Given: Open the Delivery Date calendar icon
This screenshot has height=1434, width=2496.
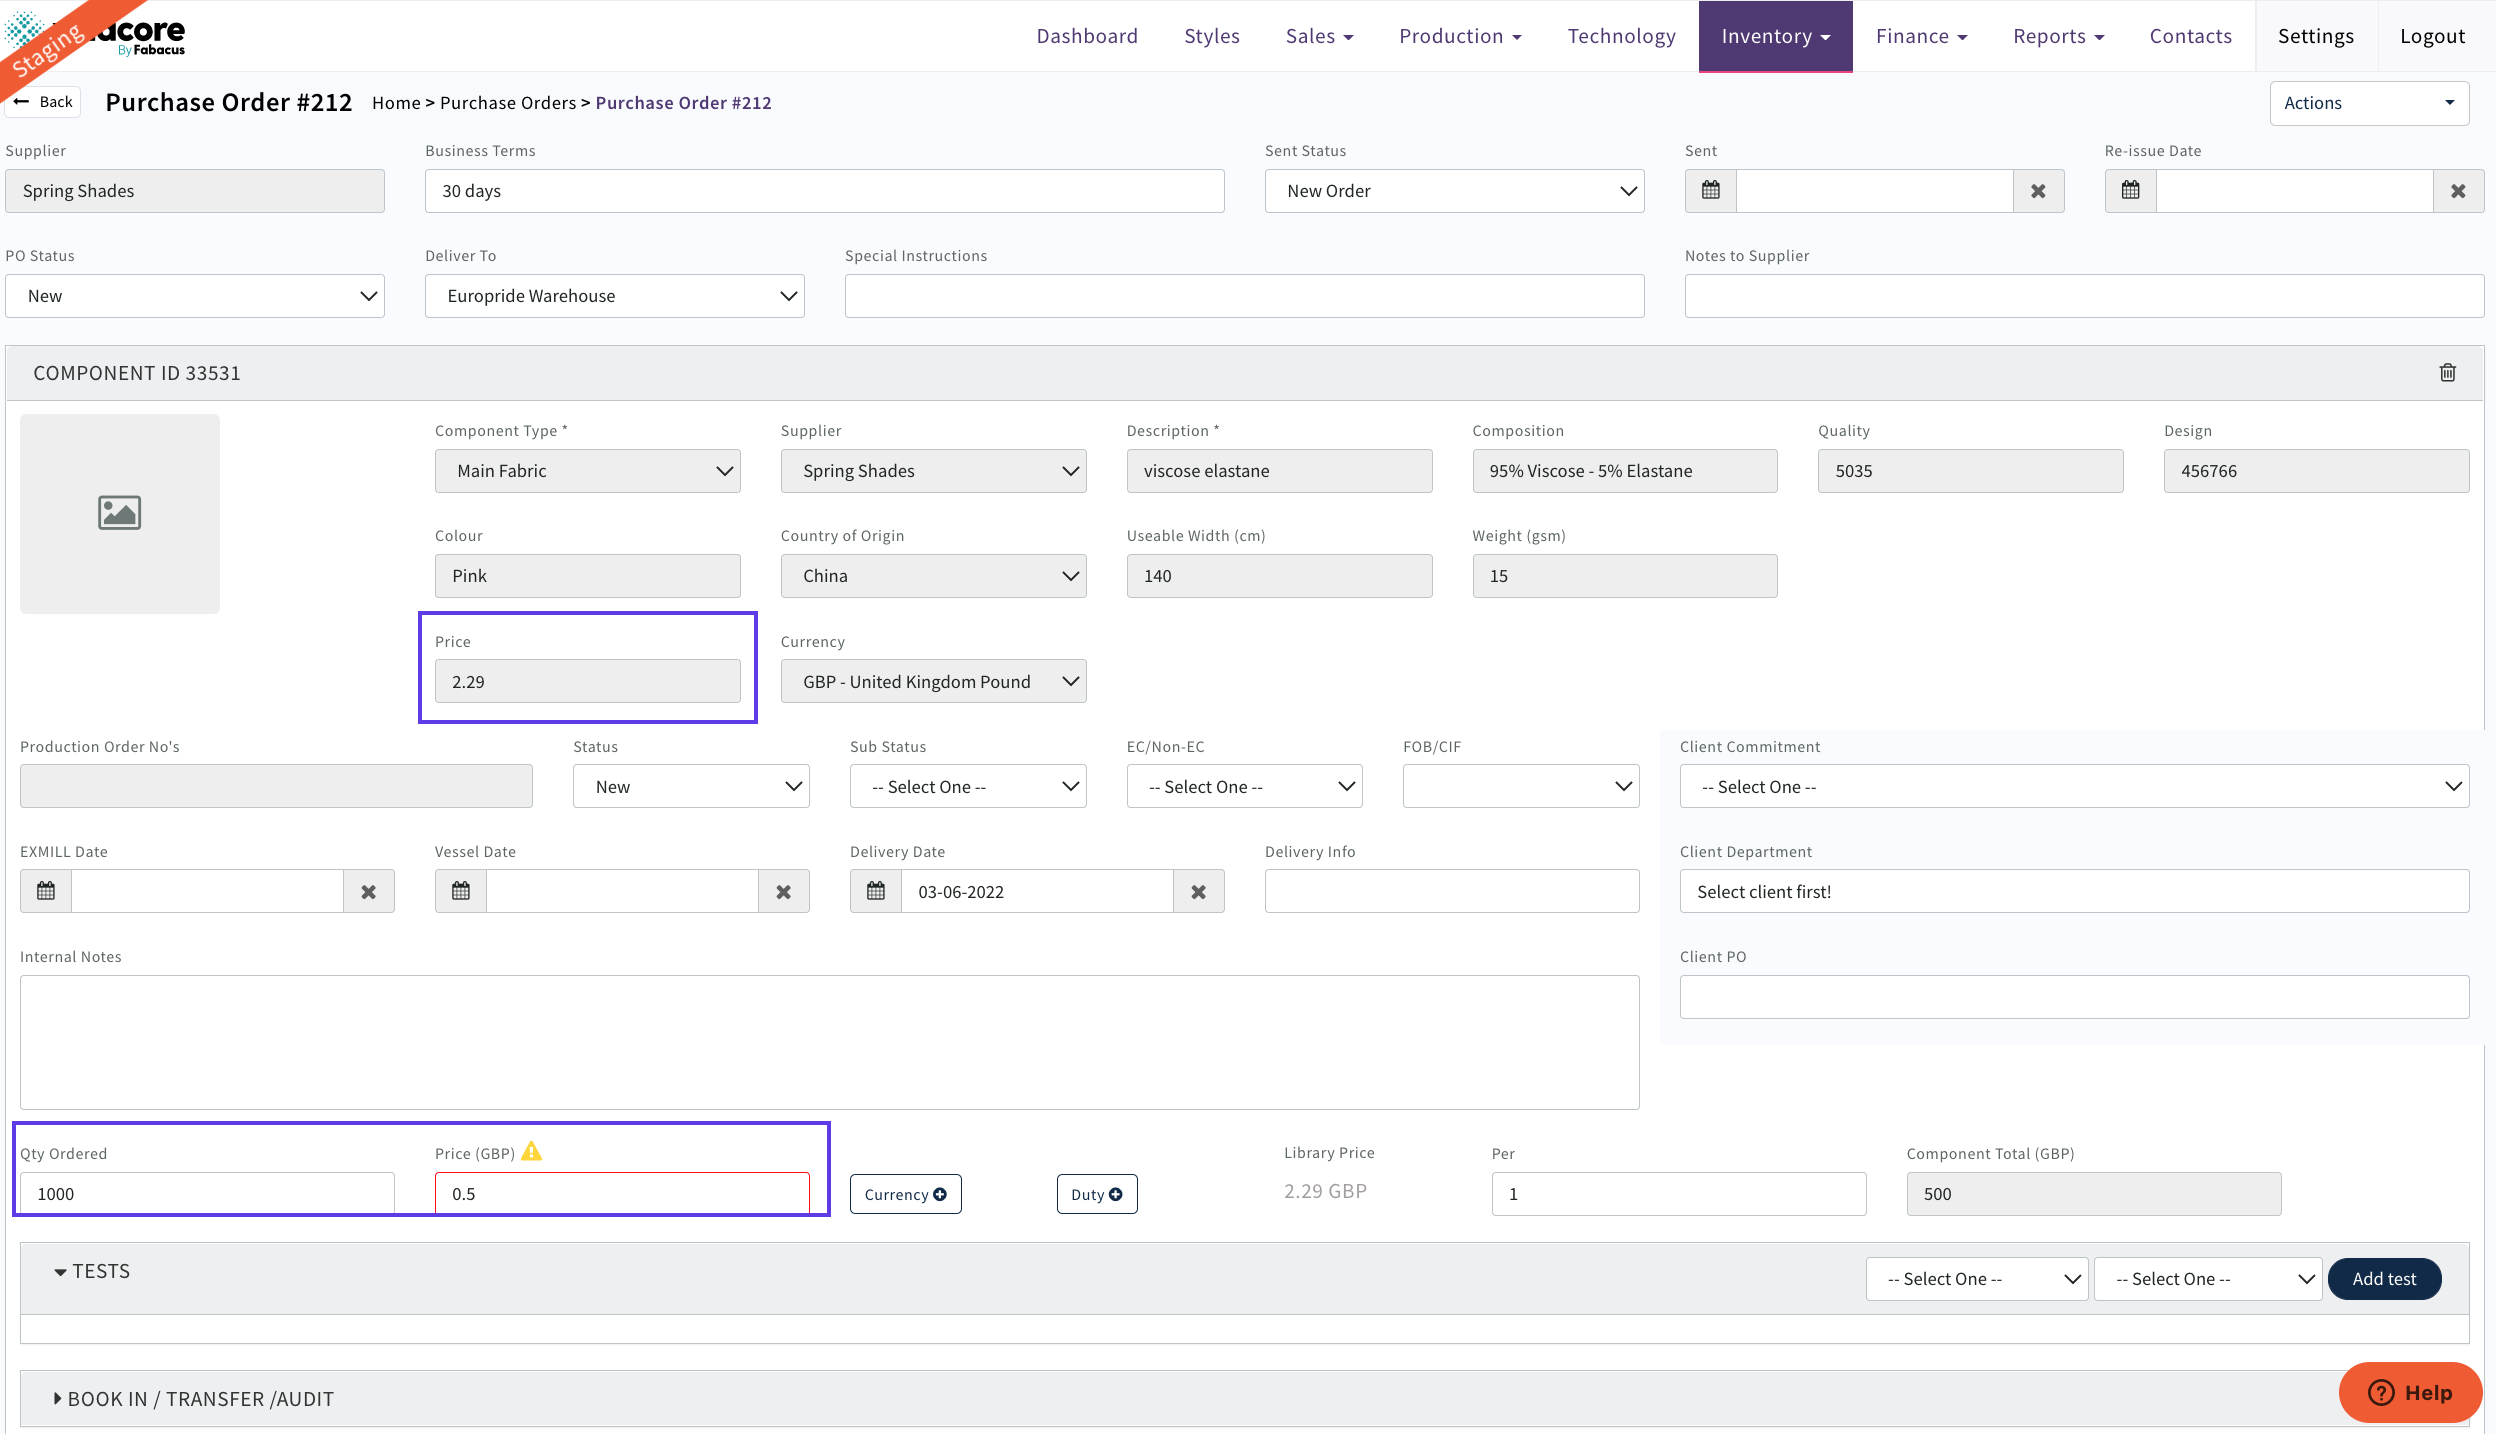Looking at the screenshot, I should coord(875,891).
